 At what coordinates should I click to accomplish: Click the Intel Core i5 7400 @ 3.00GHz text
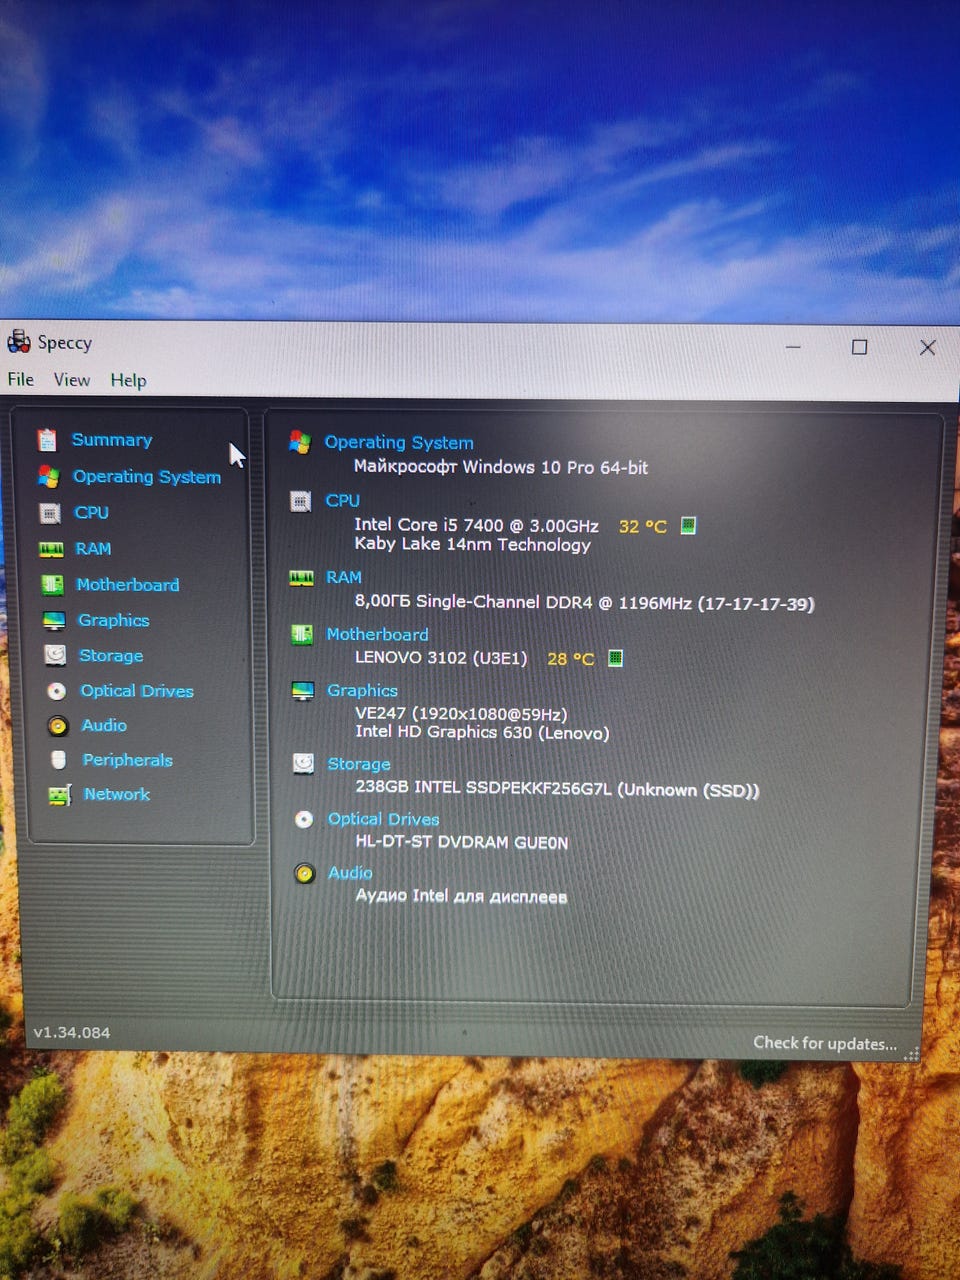[477, 525]
